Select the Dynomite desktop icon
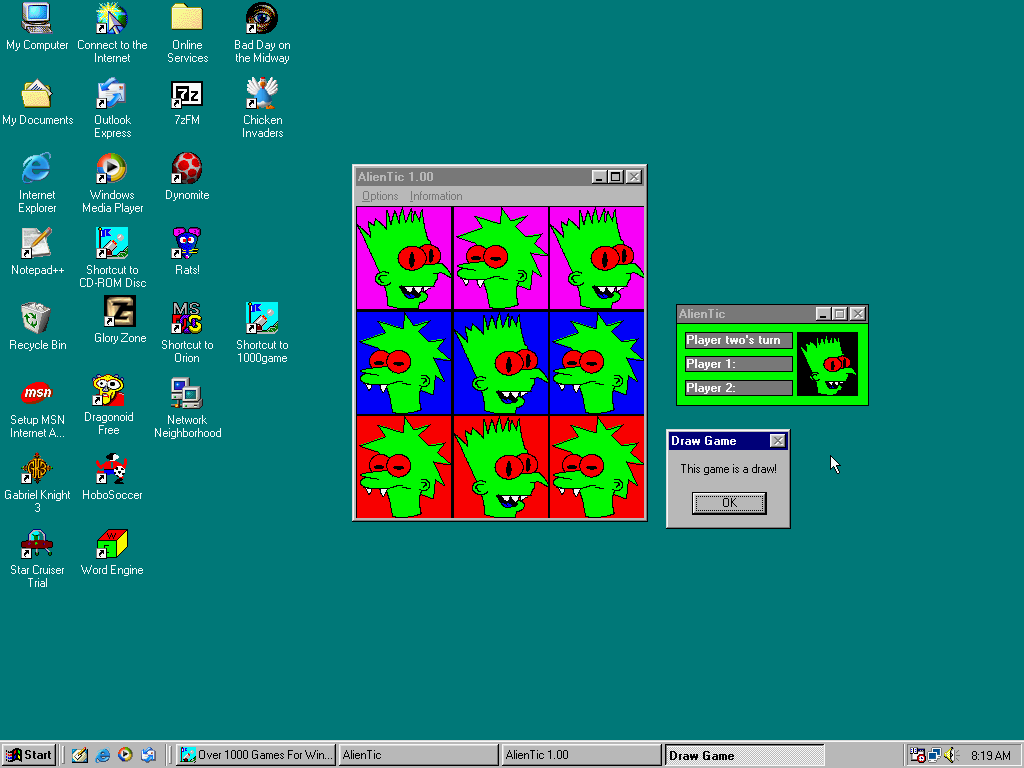Viewport: 1024px width, 768px height. coord(187,169)
